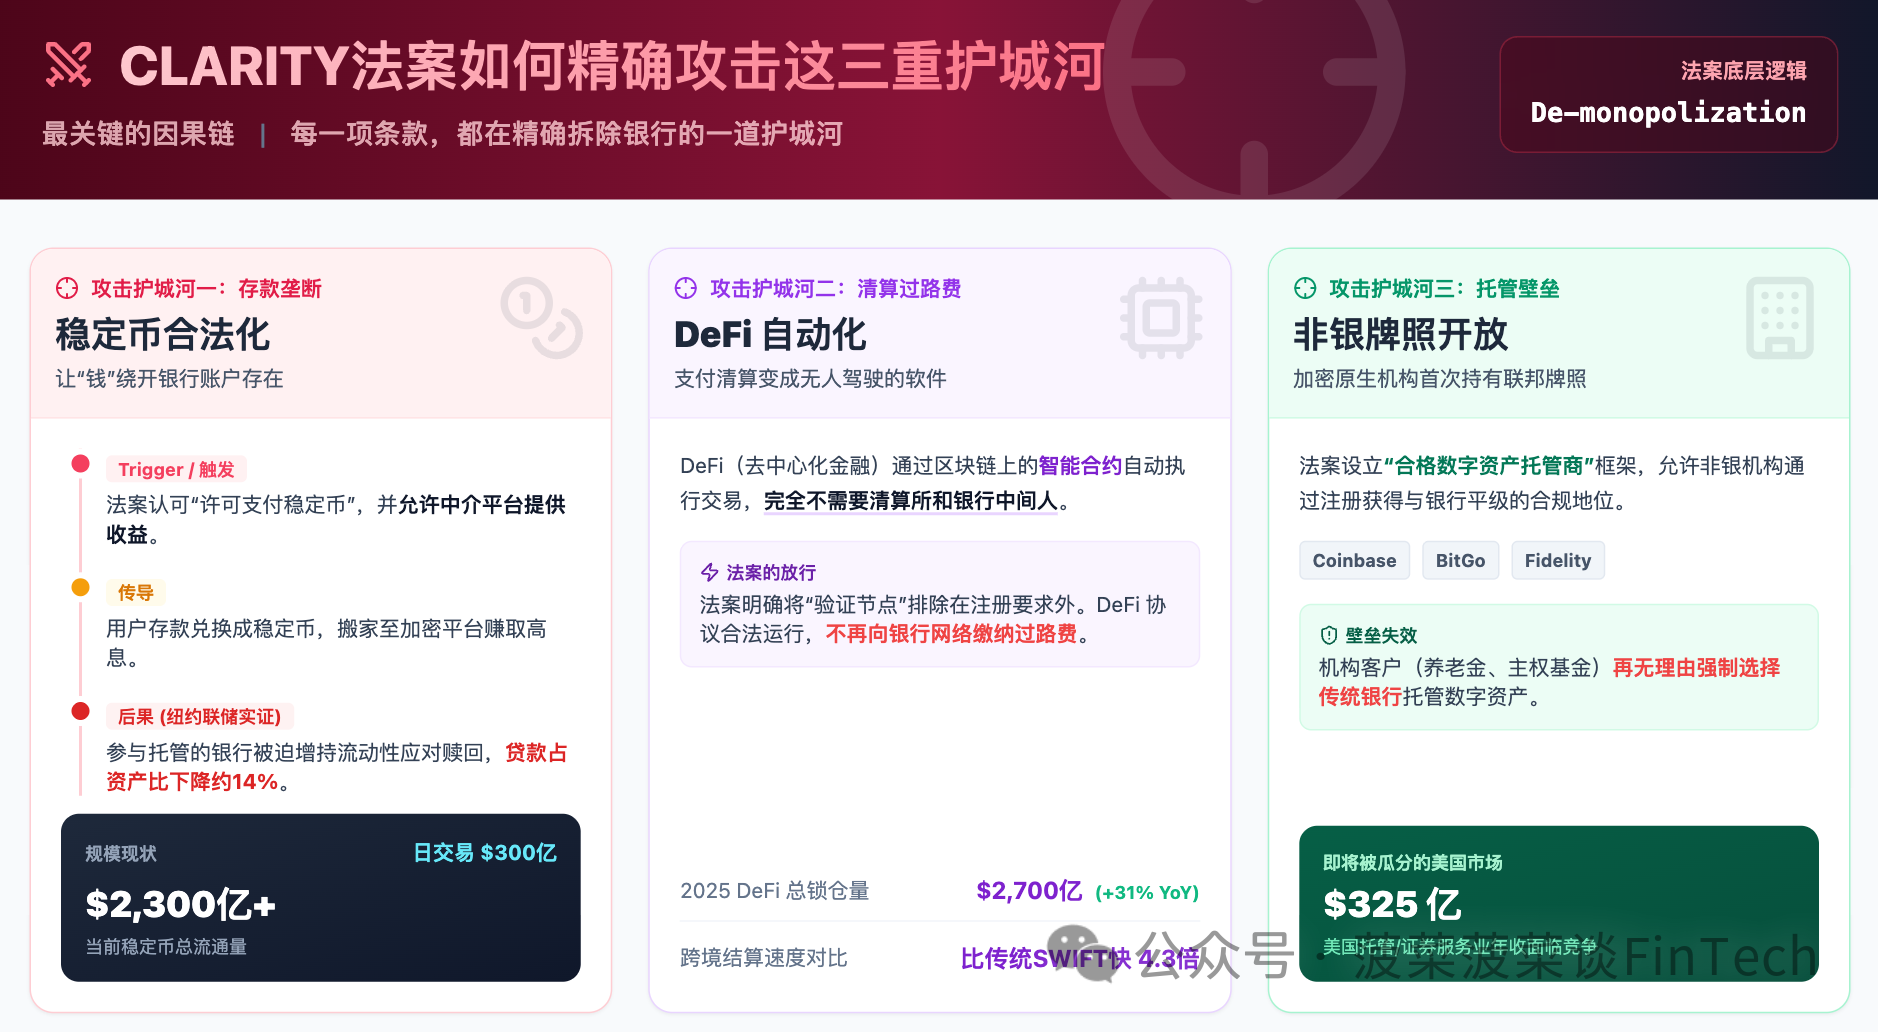Click the De-monopolization badge in the header
The width and height of the screenshot is (1878, 1032).
click(x=1668, y=95)
